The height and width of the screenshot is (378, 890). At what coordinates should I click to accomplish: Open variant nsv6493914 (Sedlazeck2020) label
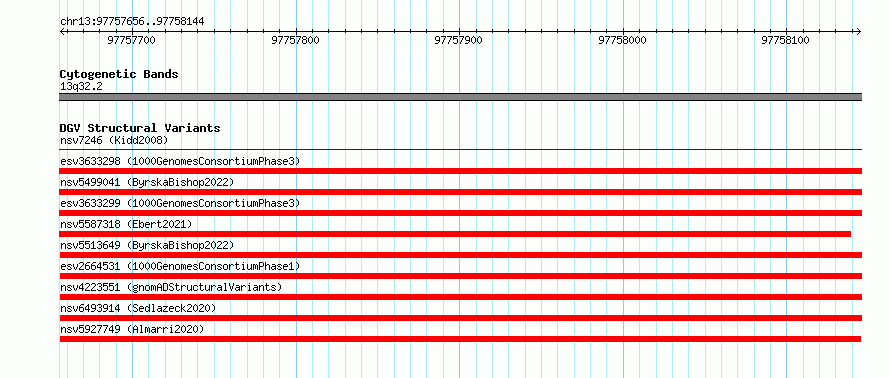[138, 308]
